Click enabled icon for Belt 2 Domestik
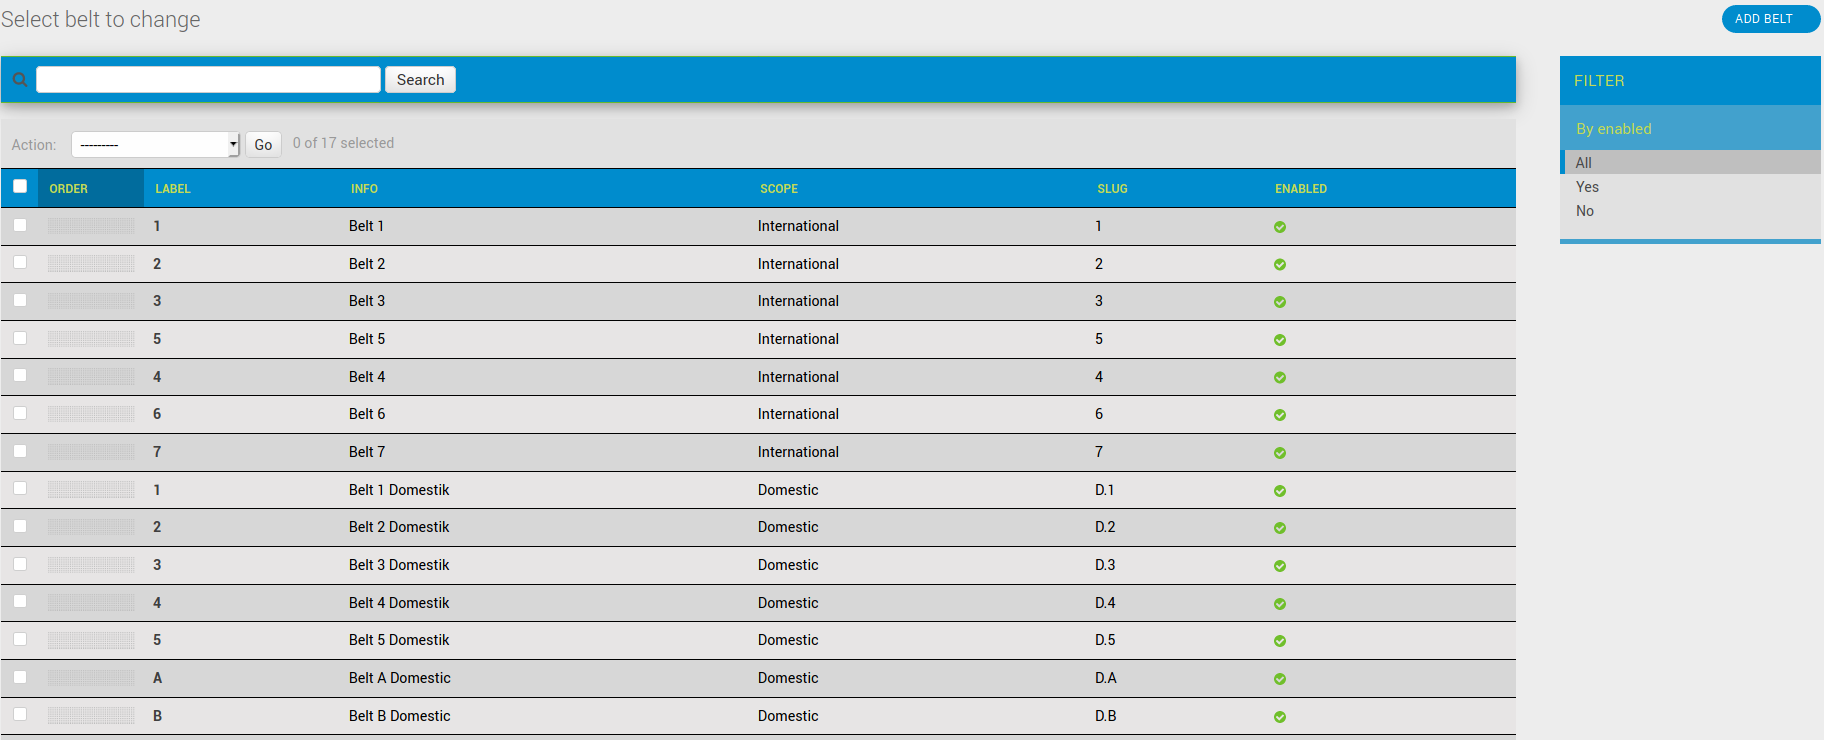1824x740 pixels. (1279, 528)
